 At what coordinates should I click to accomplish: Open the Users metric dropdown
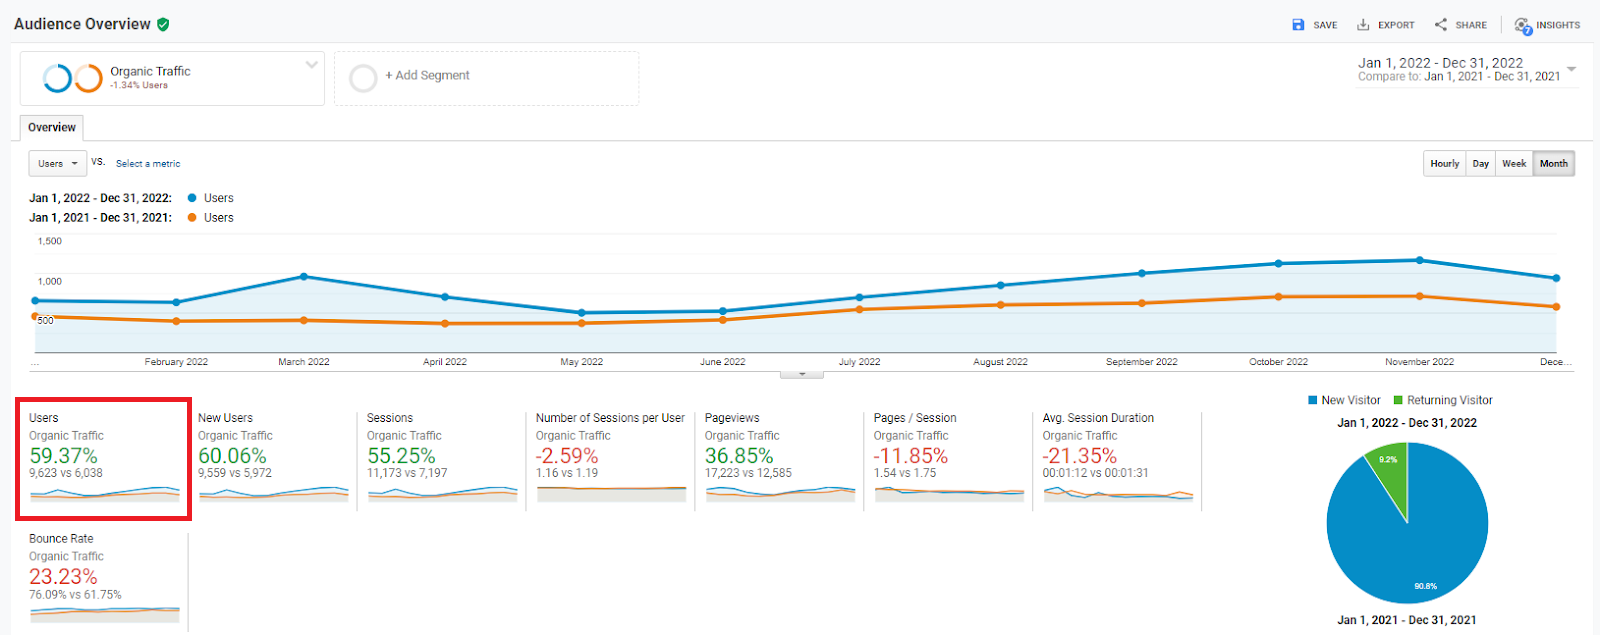click(57, 164)
